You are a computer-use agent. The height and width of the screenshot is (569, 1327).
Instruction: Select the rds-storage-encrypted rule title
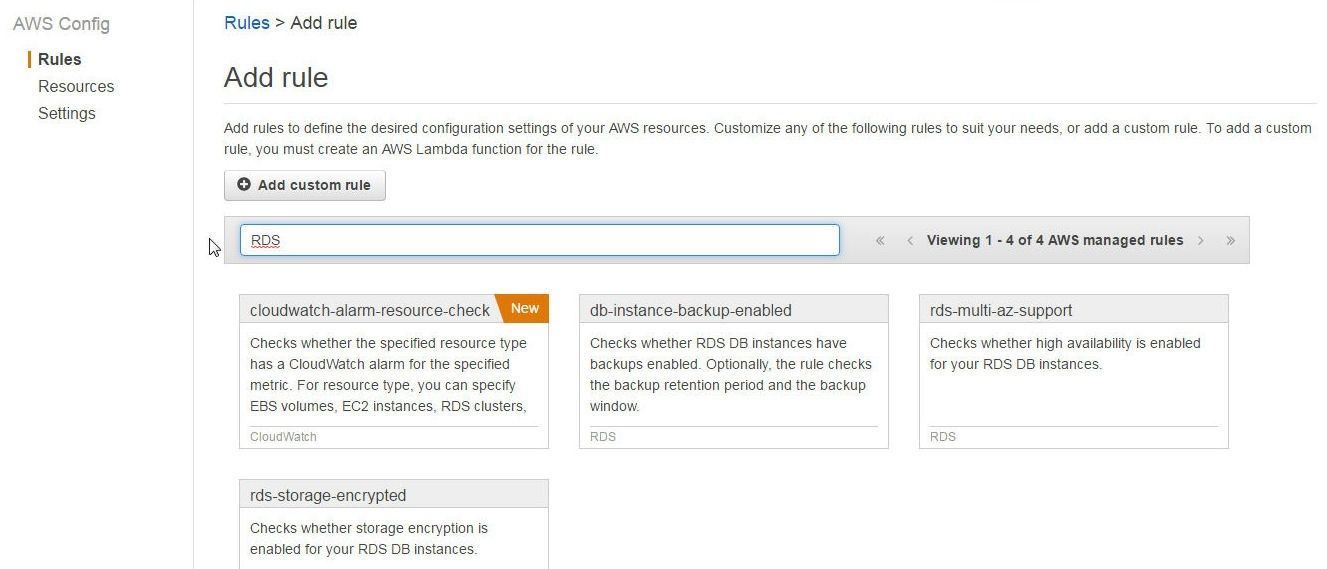pos(328,495)
